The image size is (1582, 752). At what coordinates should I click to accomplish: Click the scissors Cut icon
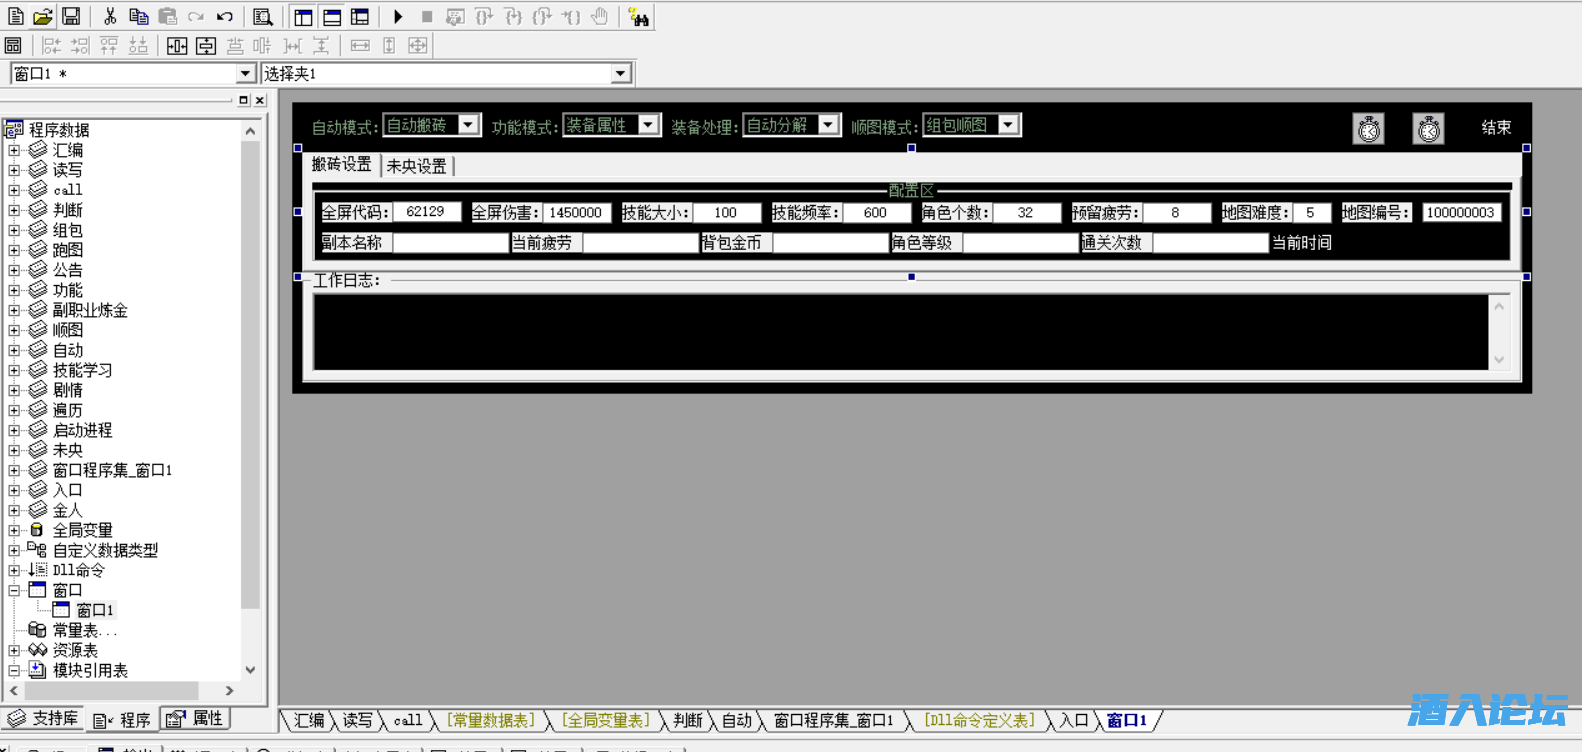point(110,17)
